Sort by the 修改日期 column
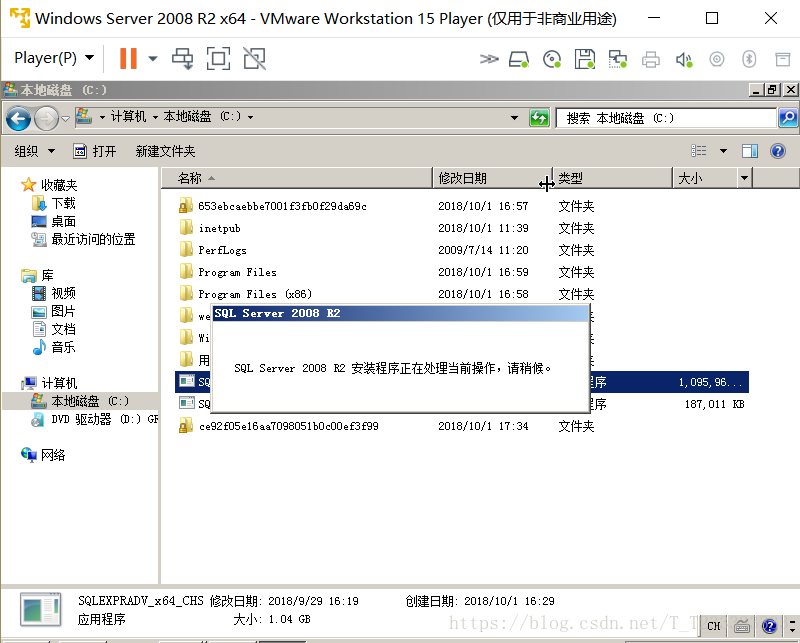The height and width of the screenshot is (643, 800). click(492, 178)
